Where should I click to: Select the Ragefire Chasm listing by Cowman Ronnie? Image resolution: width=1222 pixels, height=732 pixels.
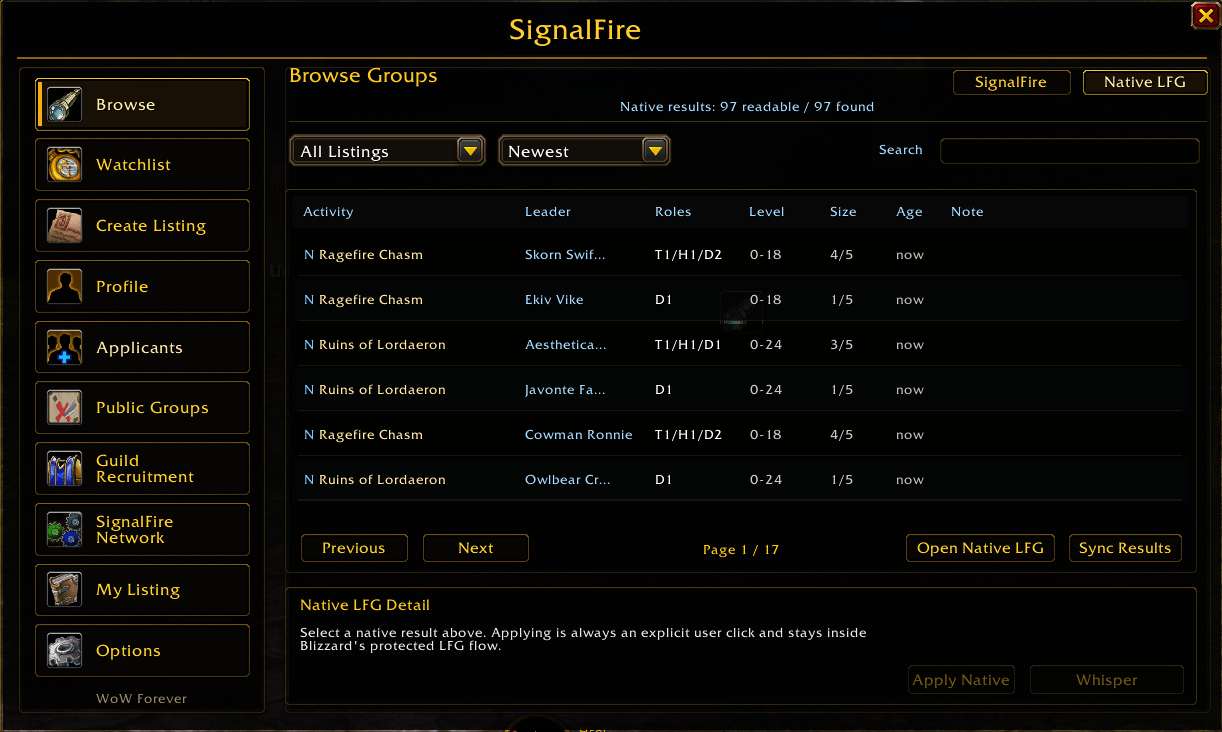(x=738, y=435)
